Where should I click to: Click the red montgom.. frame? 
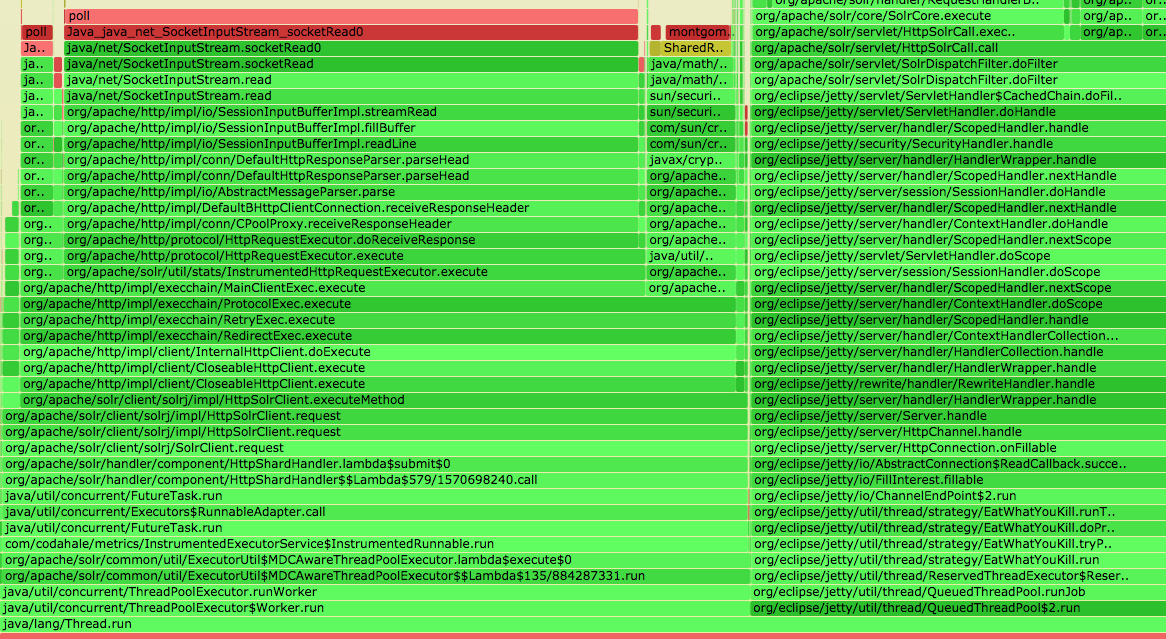[x=699, y=32]
